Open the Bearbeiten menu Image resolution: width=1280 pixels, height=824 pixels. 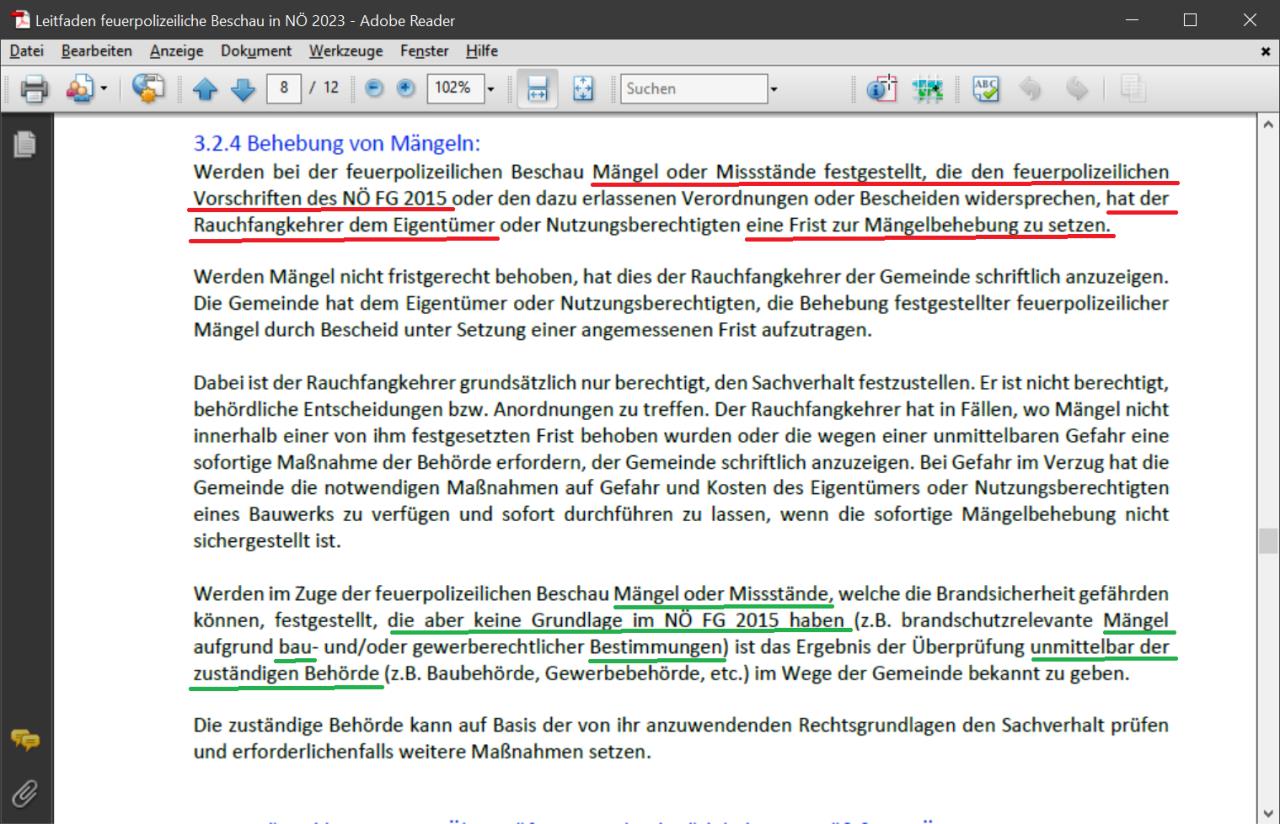click(96, 51)
